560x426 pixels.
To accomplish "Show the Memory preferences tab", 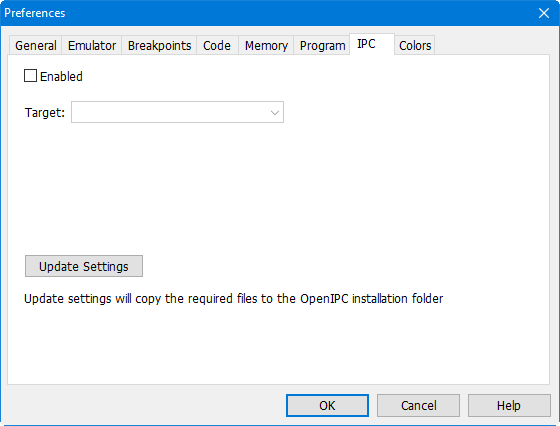I will [266, 45].
